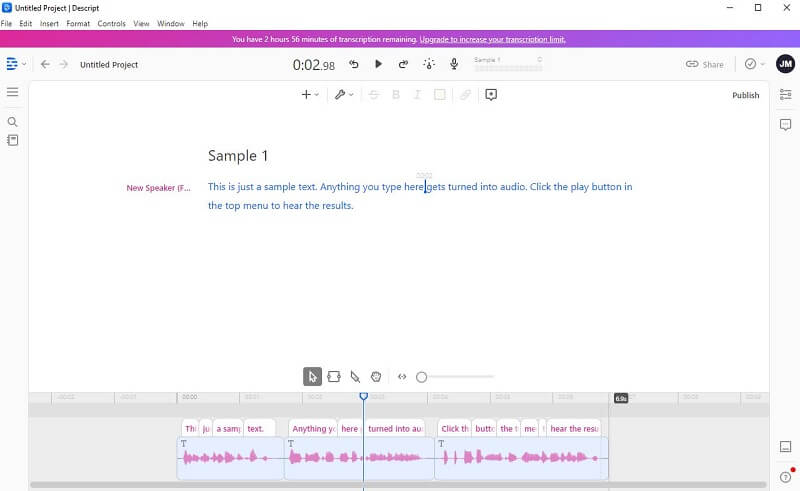Click the Untitled Project name
800x491 pixels.
(109, 65)
